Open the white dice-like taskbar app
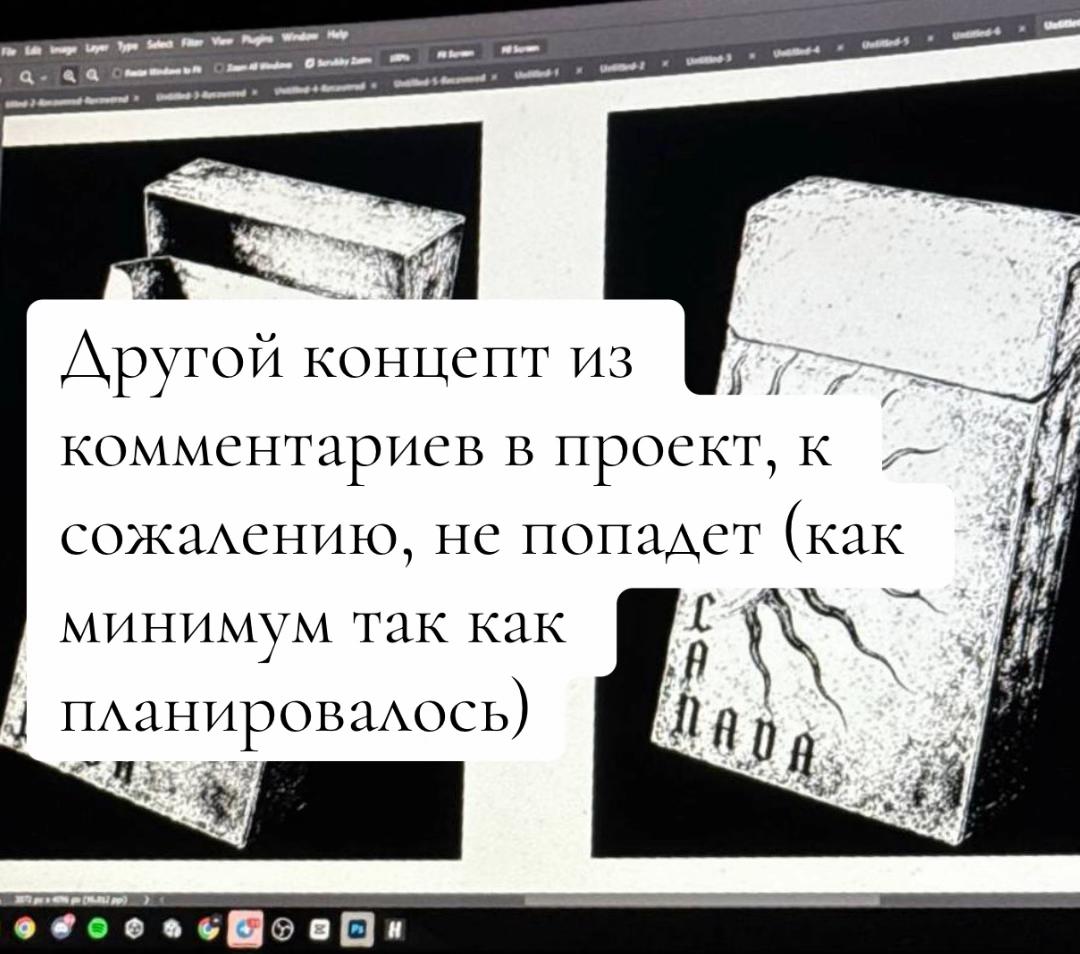1080x954 pixels. tap(171, 930)
